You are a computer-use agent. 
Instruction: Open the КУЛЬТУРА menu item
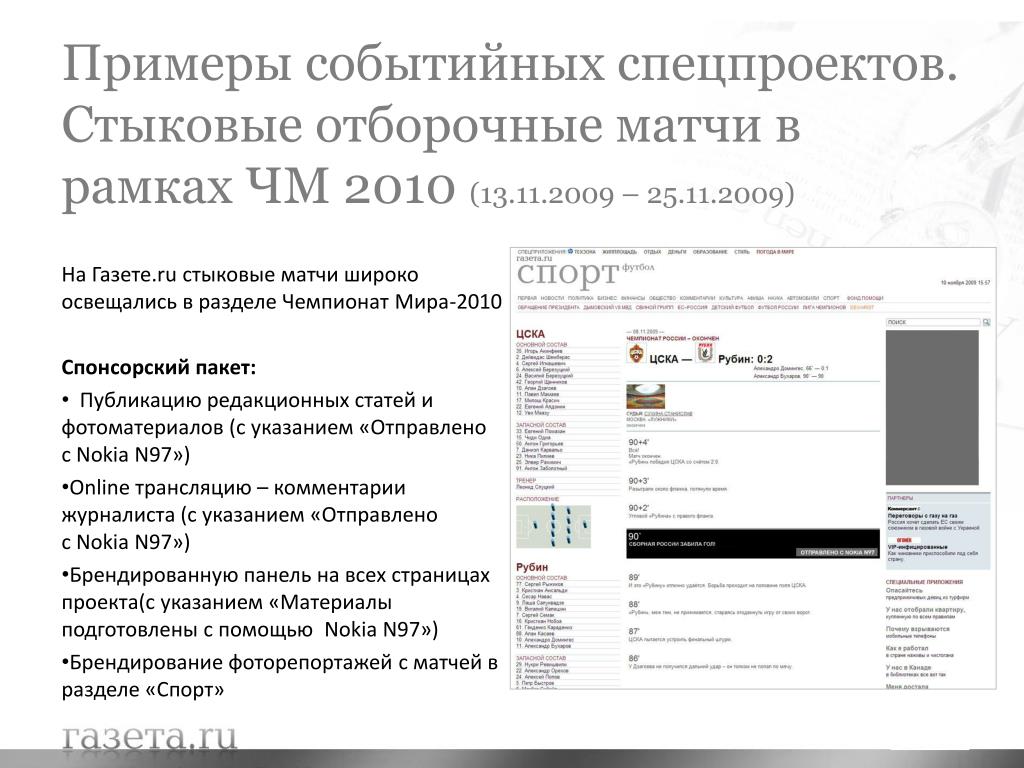[731, 298]
